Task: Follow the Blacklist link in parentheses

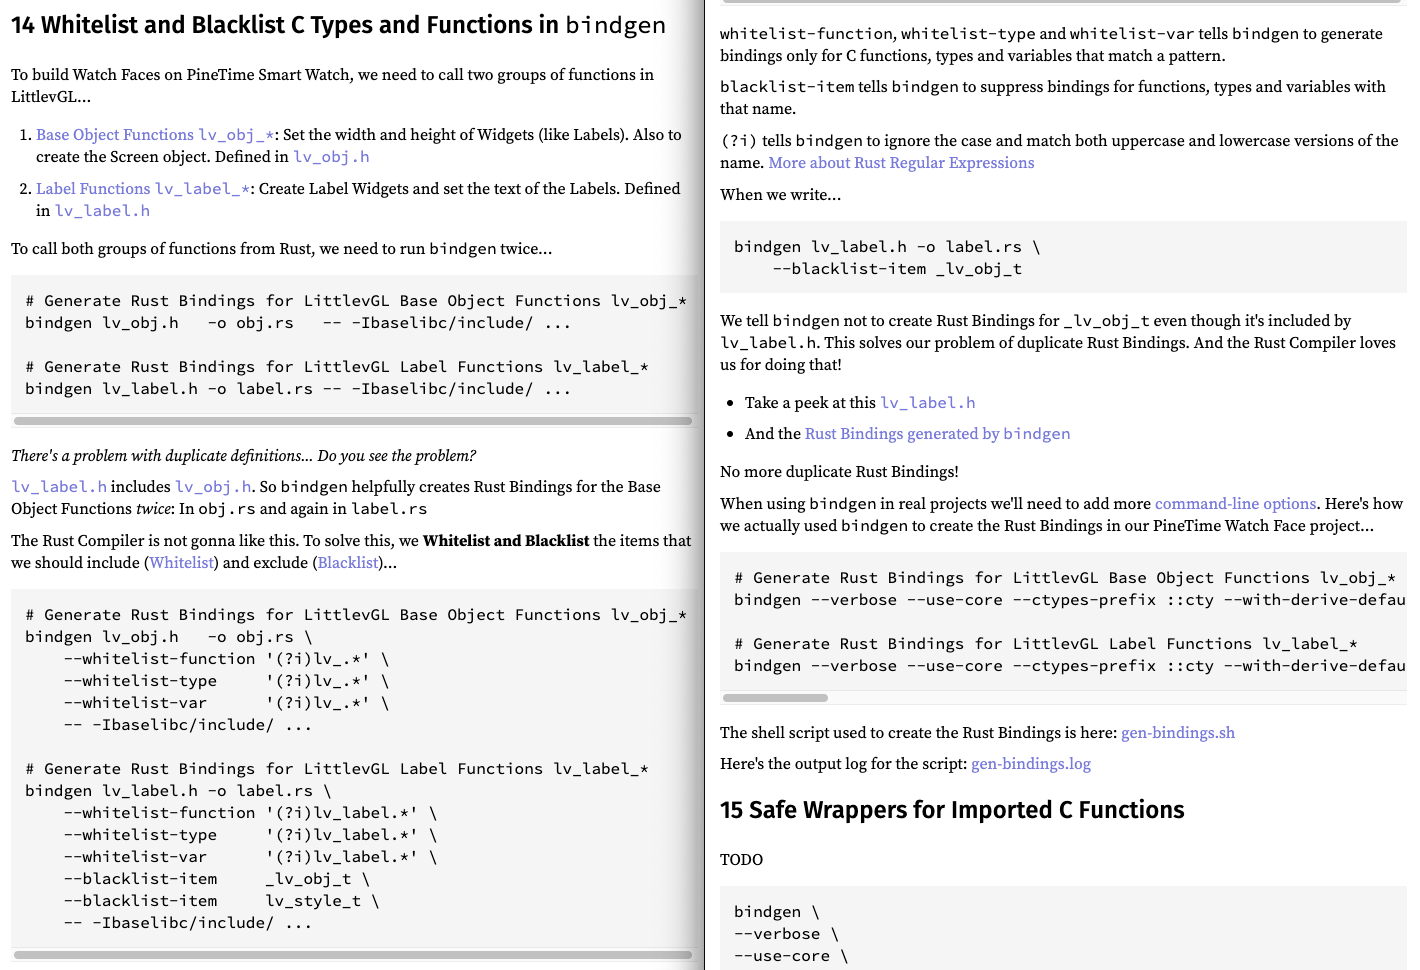Action: 348,563
